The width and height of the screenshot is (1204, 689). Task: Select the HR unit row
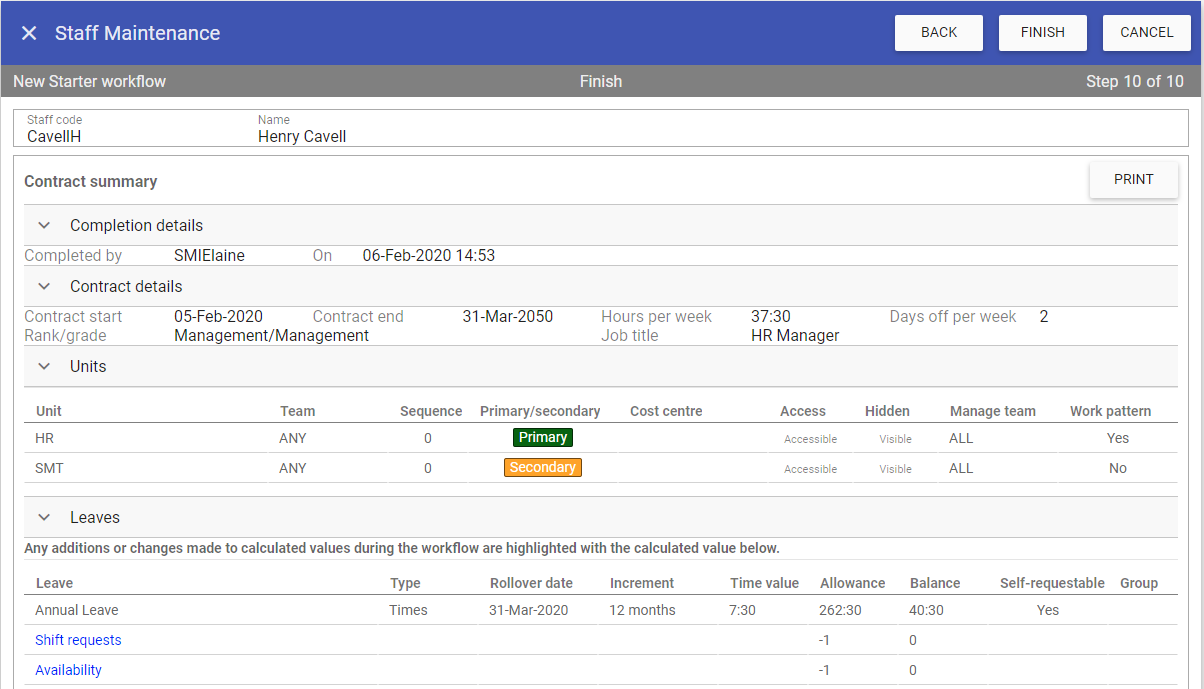click(45, 438)
